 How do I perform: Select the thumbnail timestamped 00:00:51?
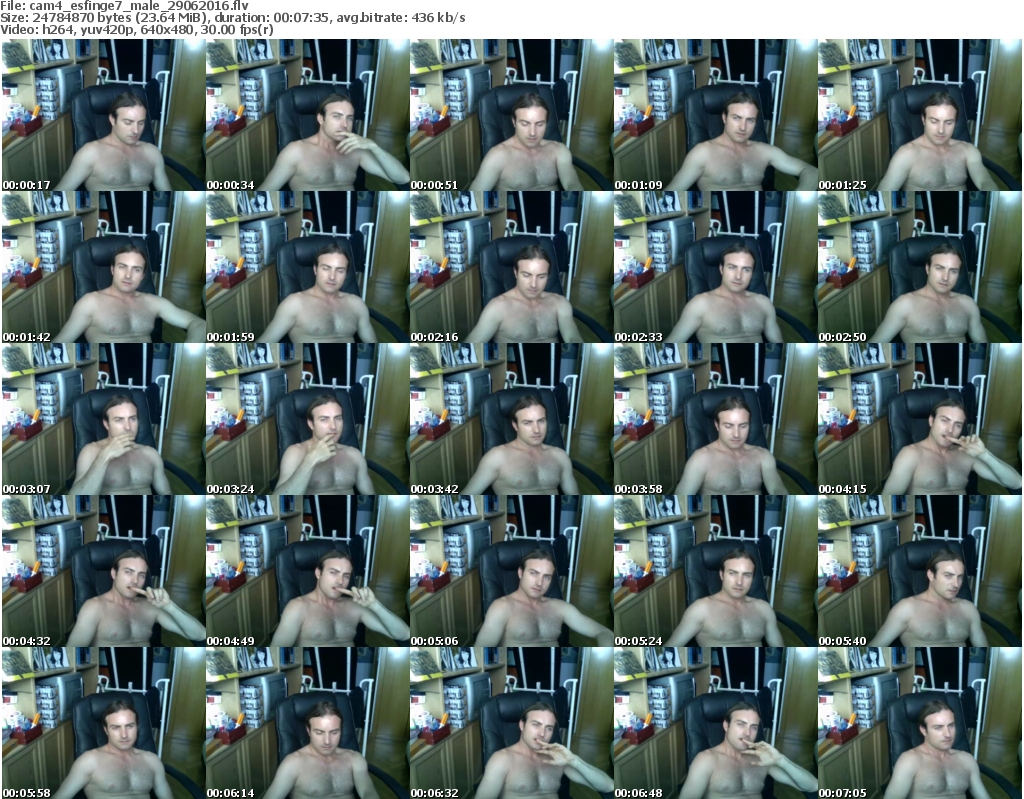click(511, 115)
